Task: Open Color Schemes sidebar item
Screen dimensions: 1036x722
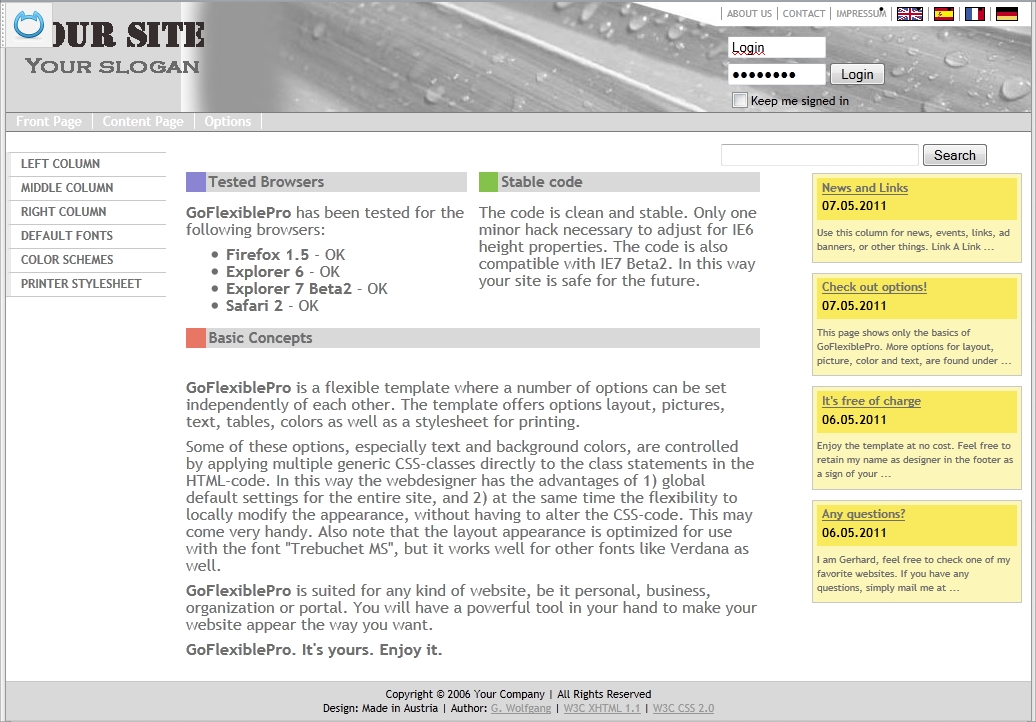Action: (x=87, y=260)
